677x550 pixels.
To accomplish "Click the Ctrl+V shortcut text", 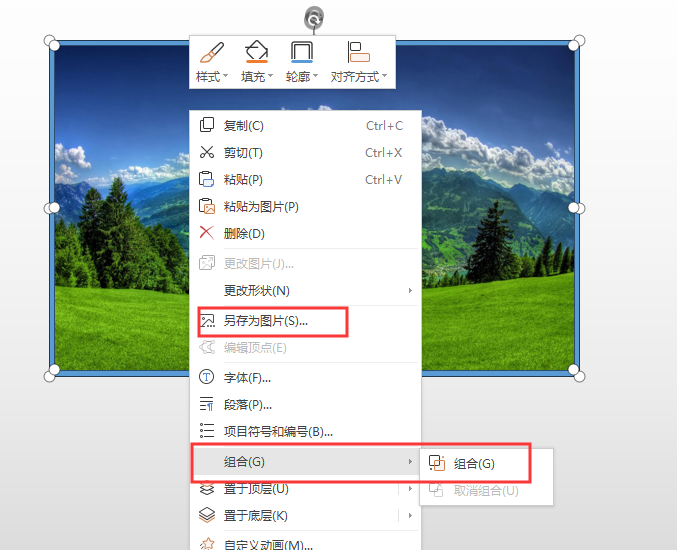I will pyautogui.click(x=383, y=179).
